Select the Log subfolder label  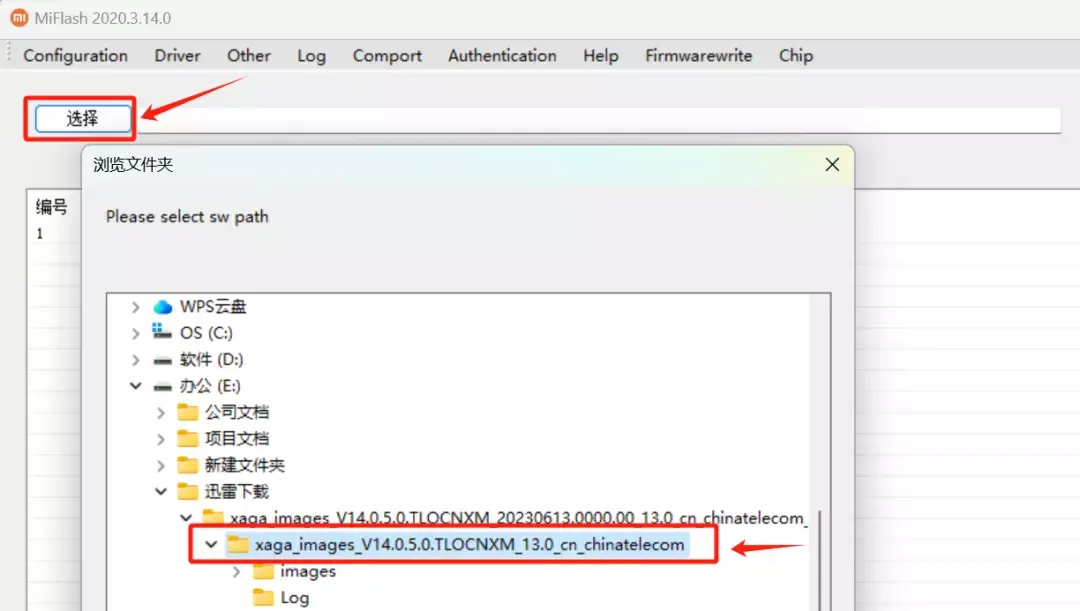tap(294, 598)
